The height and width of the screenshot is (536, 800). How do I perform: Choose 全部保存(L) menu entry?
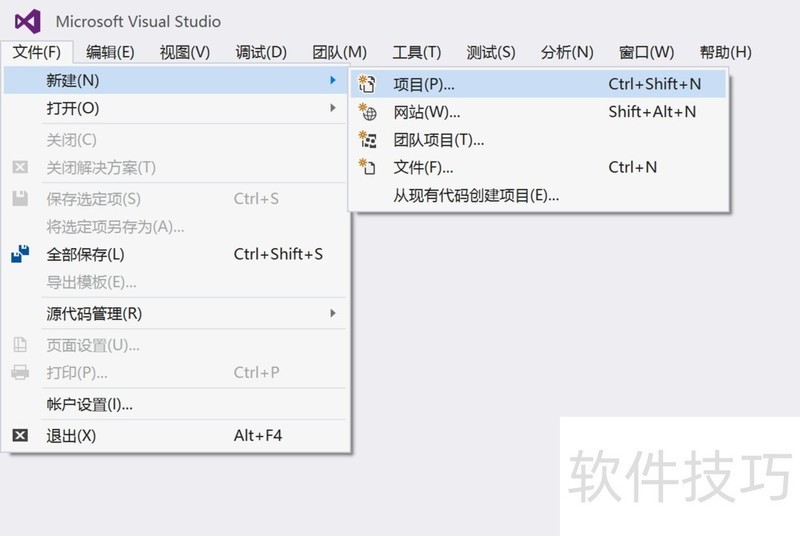point(176,253)
